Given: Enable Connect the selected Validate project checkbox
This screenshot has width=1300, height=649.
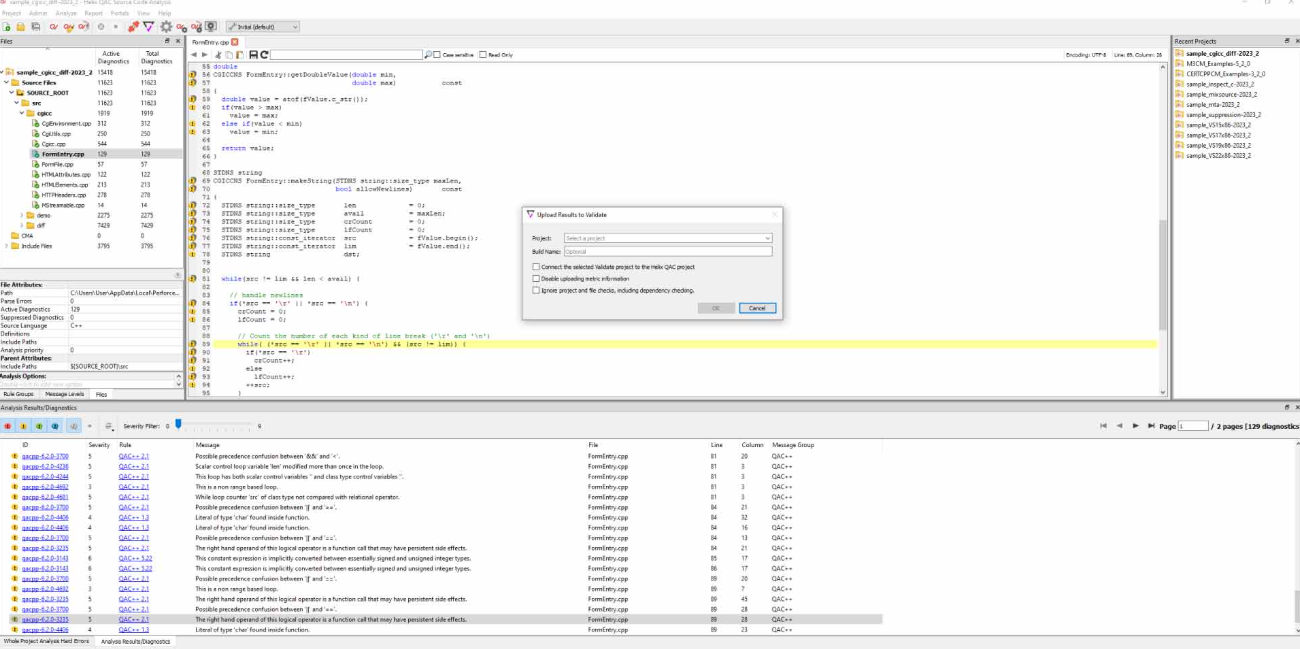Looking at the screenshot, I should pyautogui.click(x=536, y=267).
